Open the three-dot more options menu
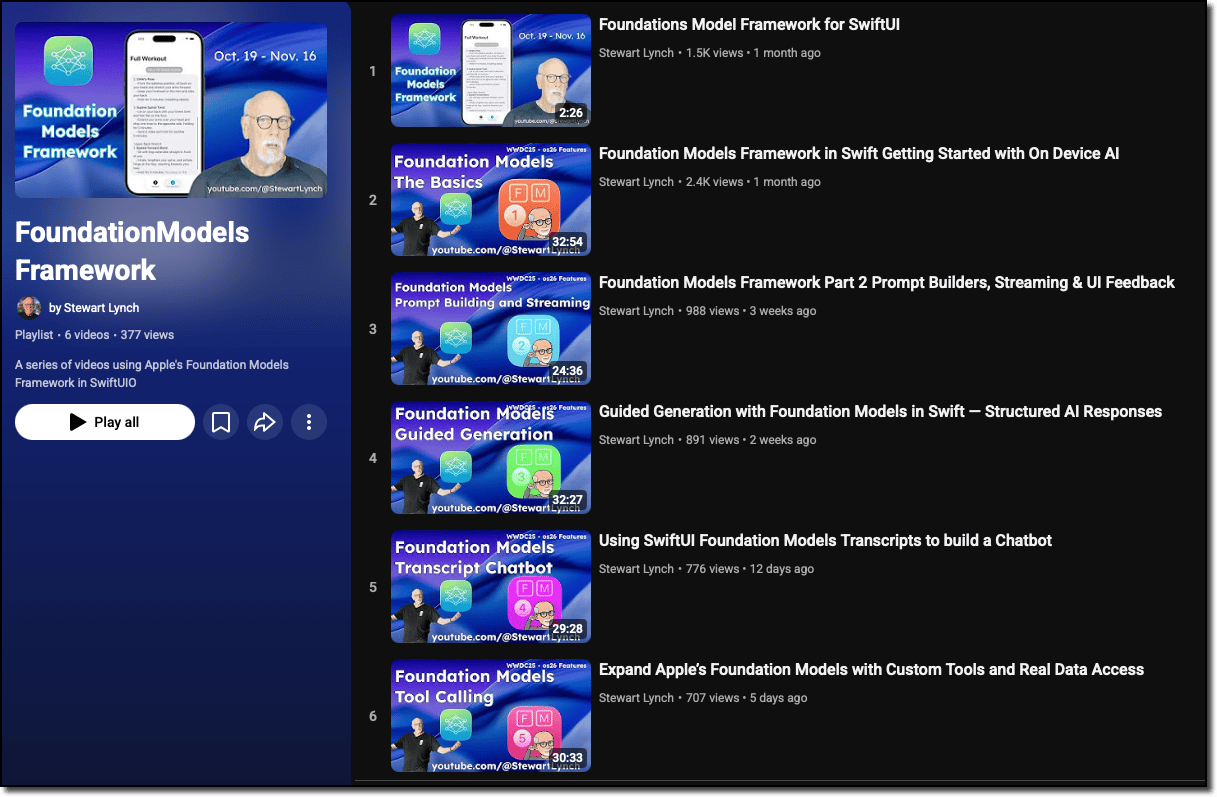The height and width of the screenshot is (797, 1217). point(309,422)
